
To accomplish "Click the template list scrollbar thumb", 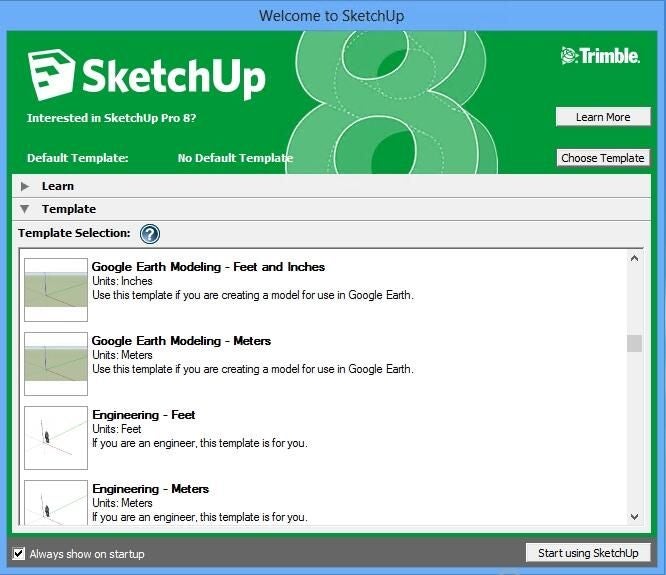I will (x=635, y=344).
